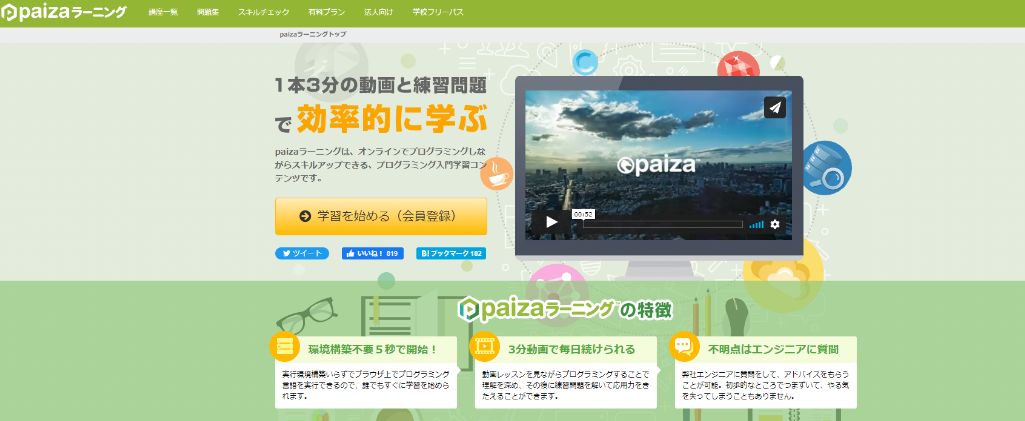Click the 効率的に学ぶ orange headline text
Screen dimensions: 1025x421
[x=392, y=119]
